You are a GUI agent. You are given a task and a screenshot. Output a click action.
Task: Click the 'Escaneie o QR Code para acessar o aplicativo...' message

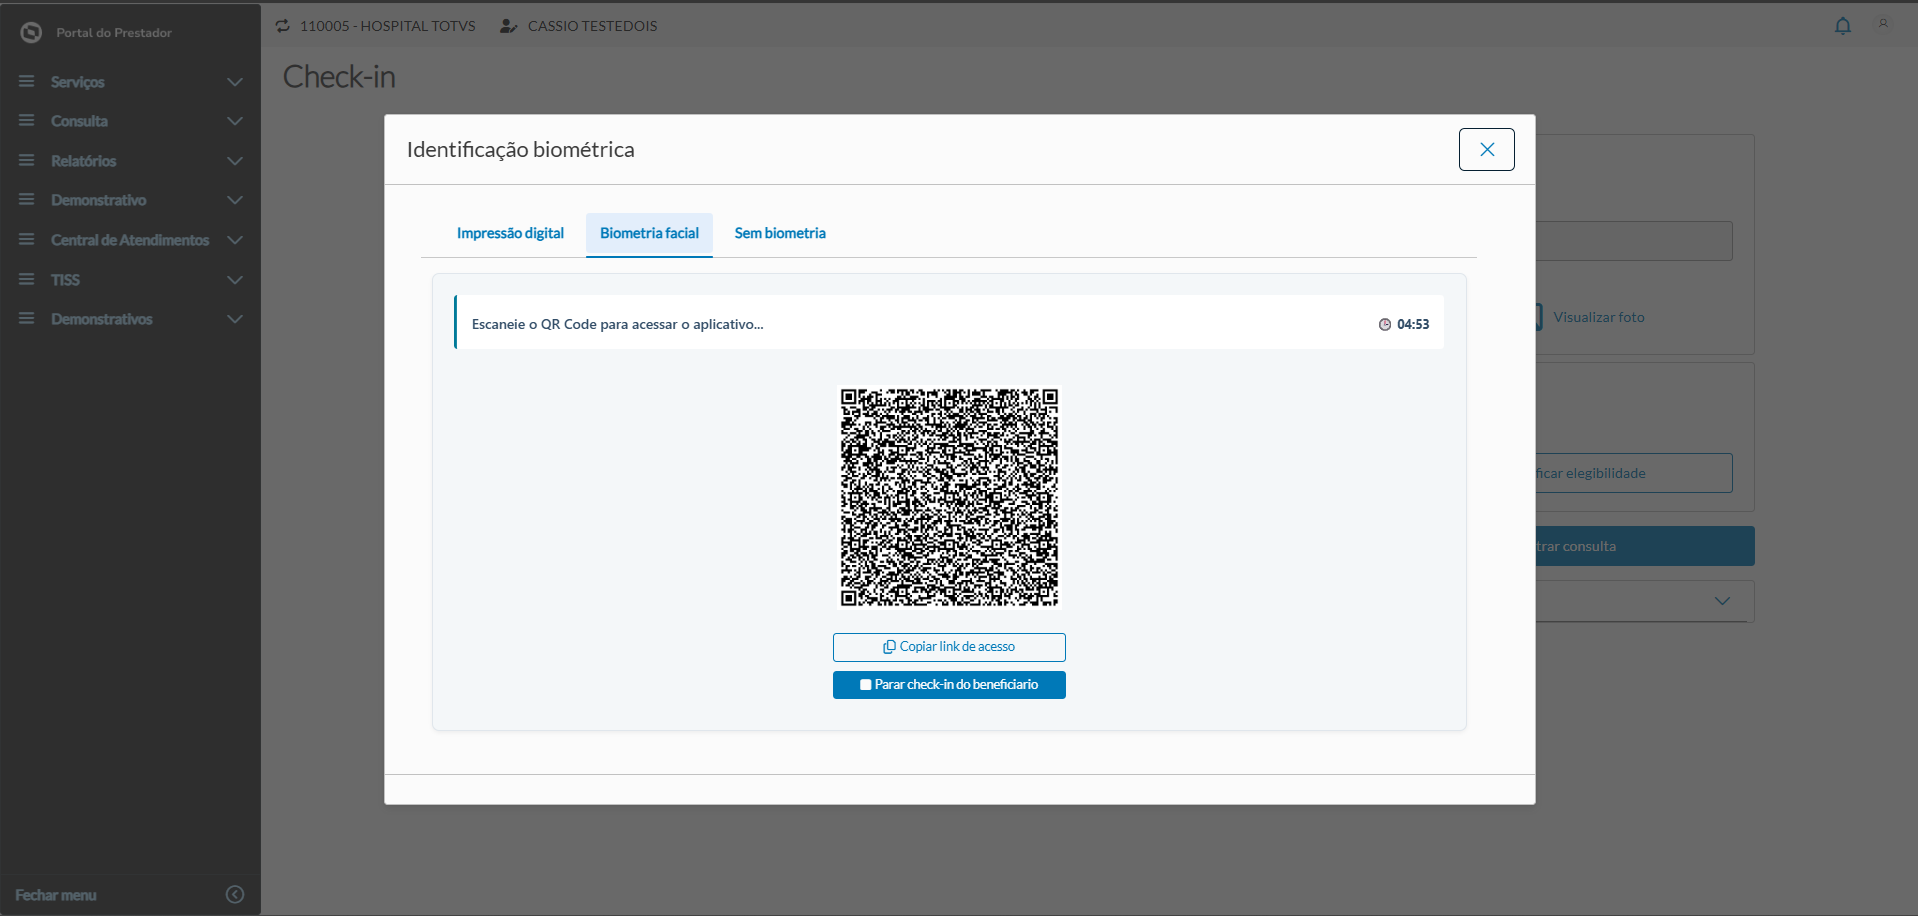pos(617,324)
